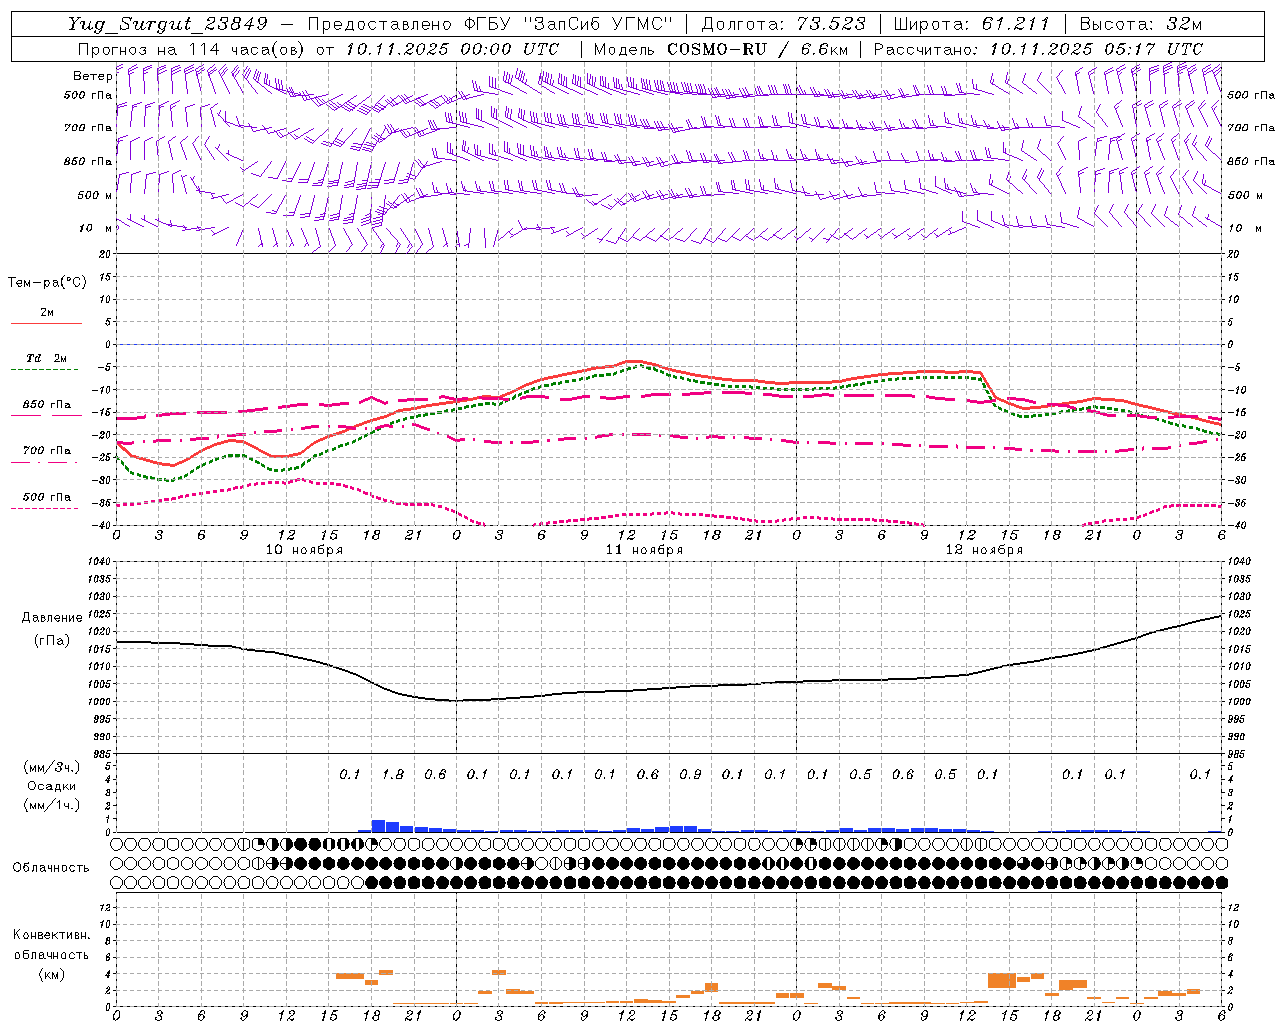The height and width of the screenshot is (1024, 1280).
Task: Click "Прогноз на 114 часа(ов)" forecast text
Action: pos(192,49)
